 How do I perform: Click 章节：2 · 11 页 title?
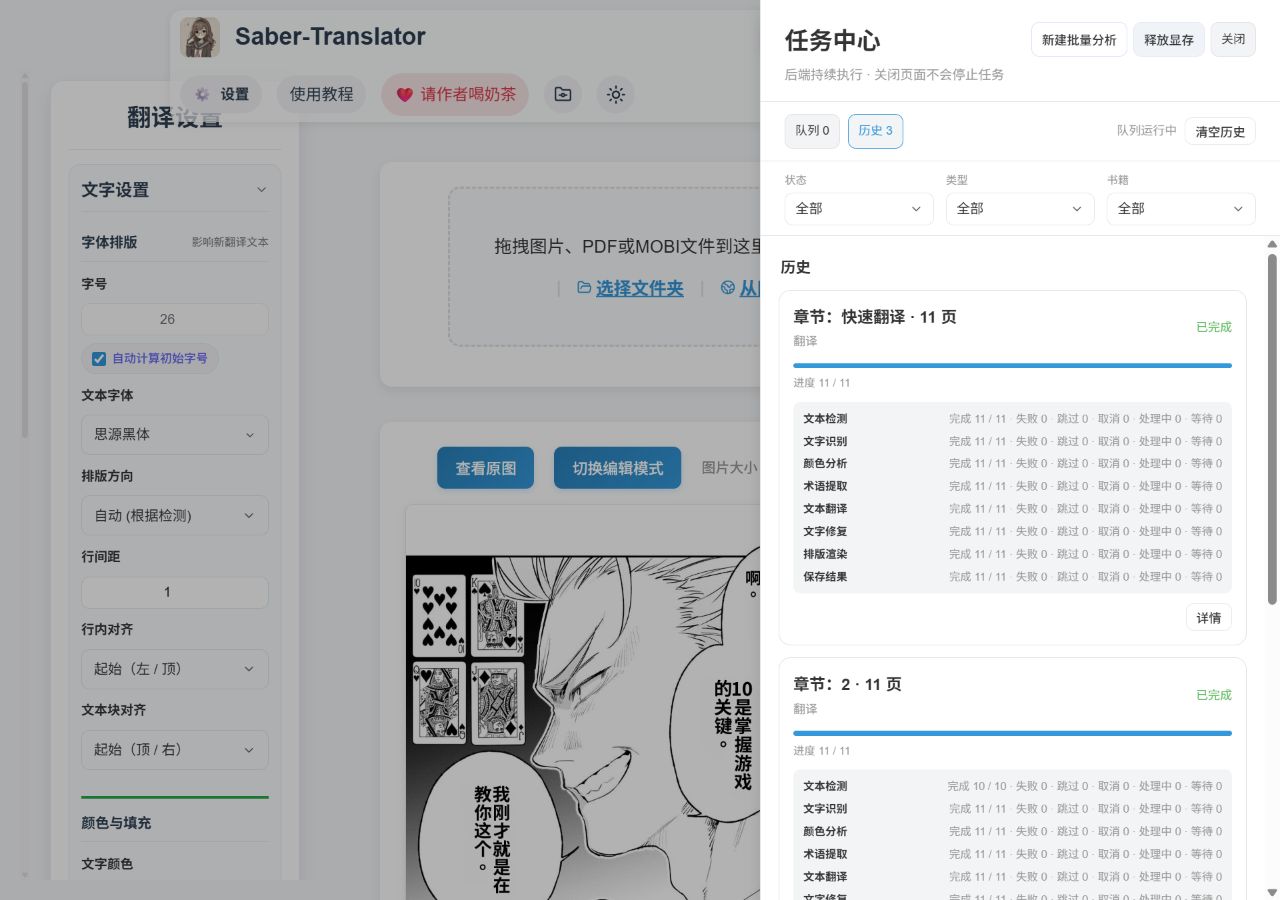847,685
